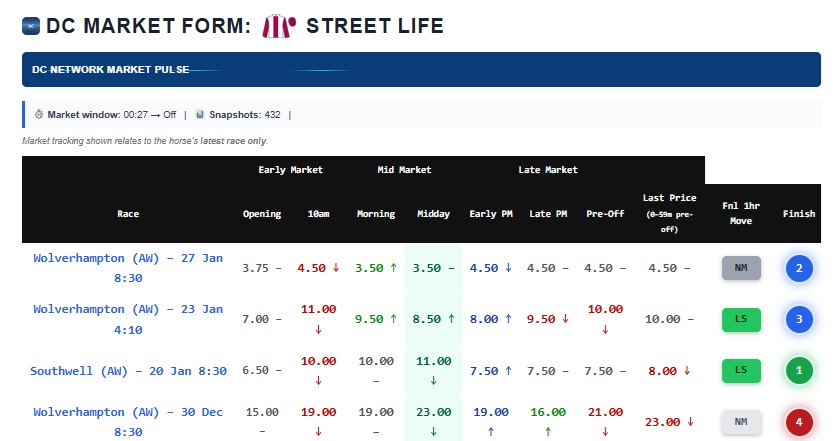This screenshot has height=441, width=833.
Task: Click the green LS badge in the Southwell row
Action: coord(741,370)
